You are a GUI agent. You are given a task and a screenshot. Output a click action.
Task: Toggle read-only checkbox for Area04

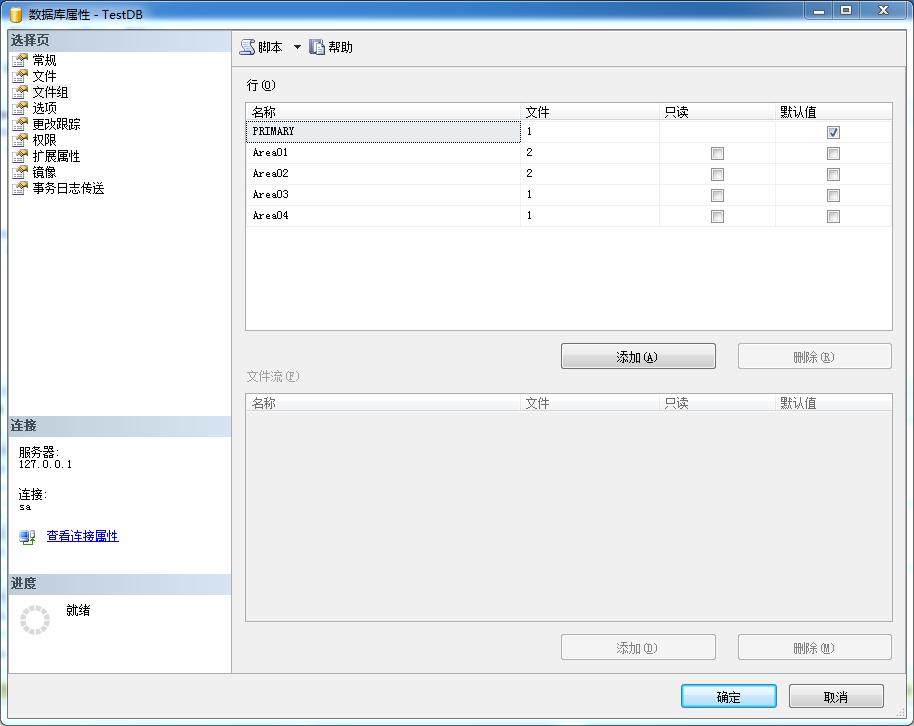click(717, 216)
